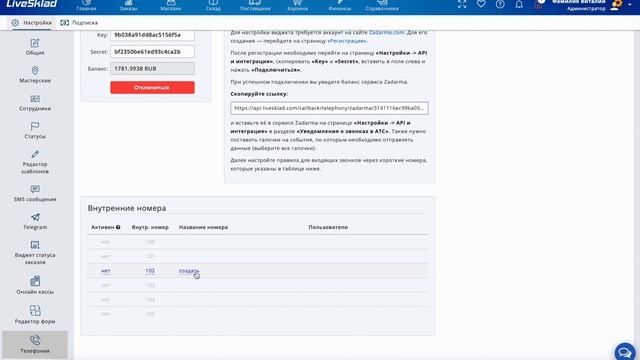
Task: Click internal number 100
Action: [150, 242]
